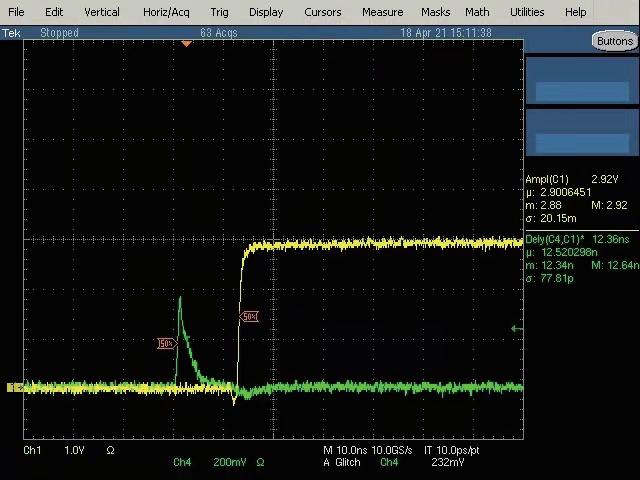Open the Utilities menu
The height and width of the screenshot is (480, 640).
pos(527,12)
